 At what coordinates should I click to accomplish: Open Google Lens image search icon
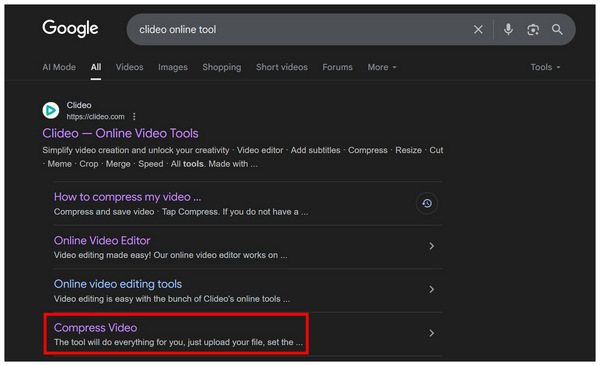pos(533,29)
